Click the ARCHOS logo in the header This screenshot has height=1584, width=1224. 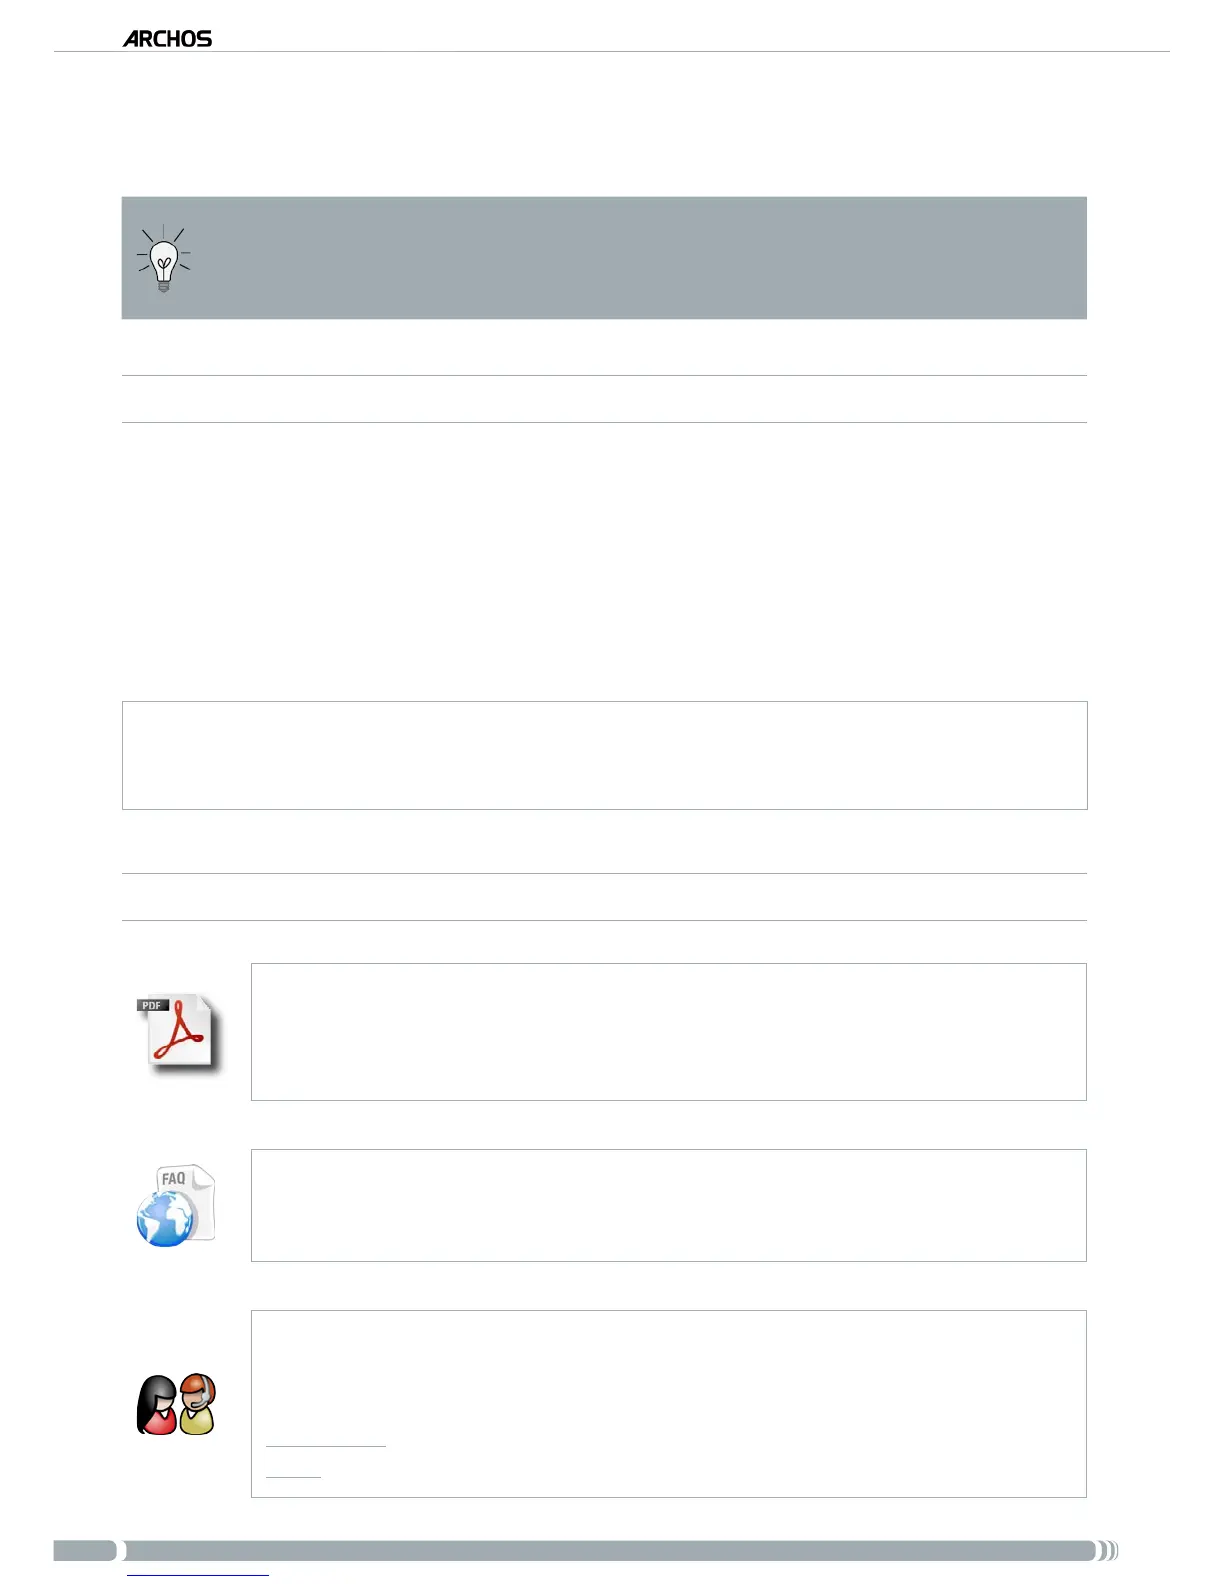pyautogui.click(x=167, y=39)
